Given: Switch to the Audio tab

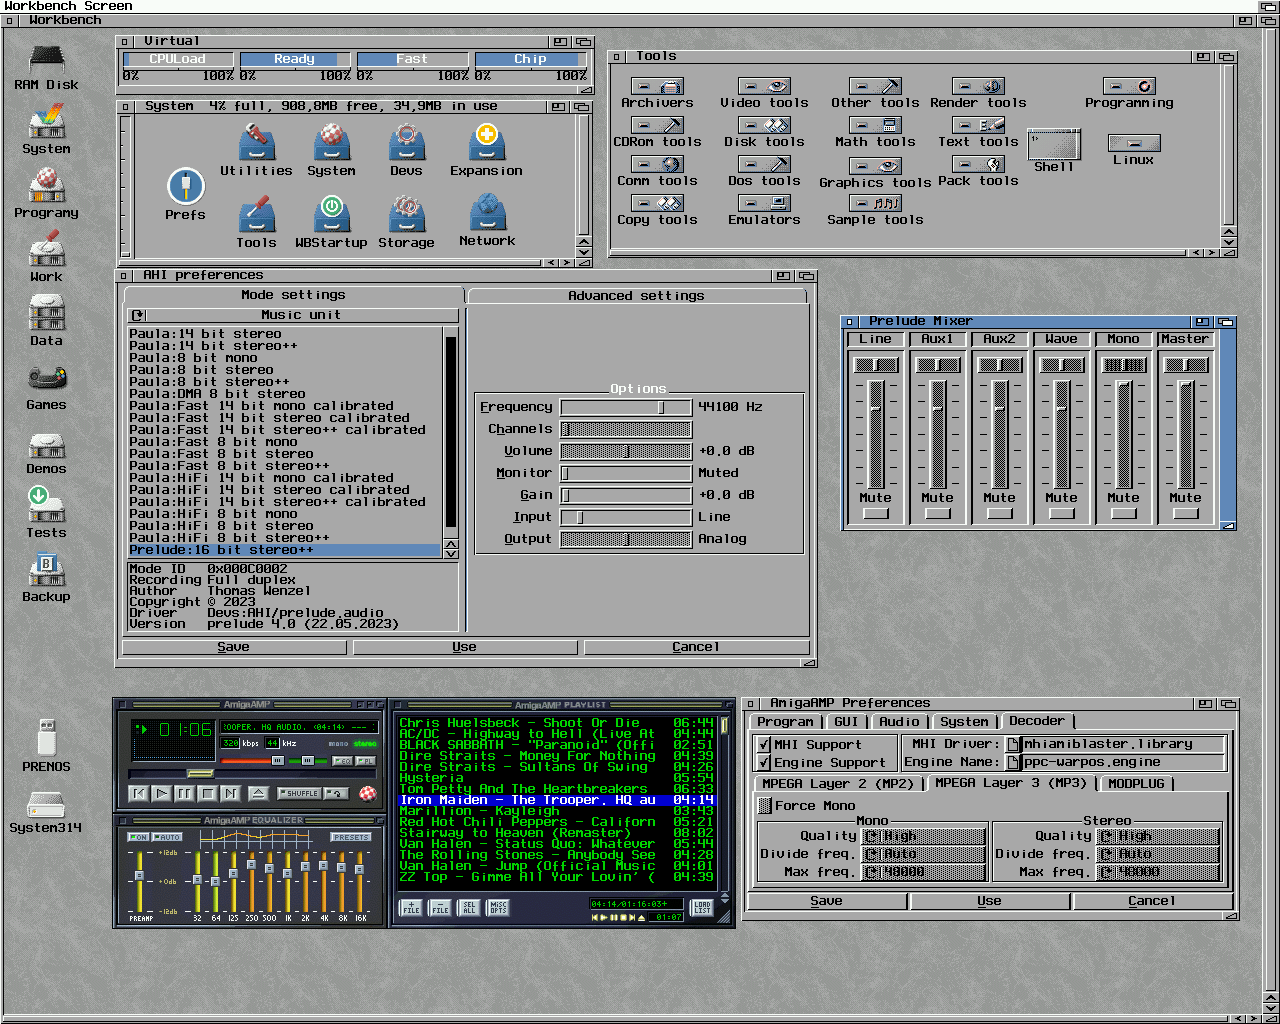Looking at the screenshot, I should pyautogui.click(x=899, y=722).
